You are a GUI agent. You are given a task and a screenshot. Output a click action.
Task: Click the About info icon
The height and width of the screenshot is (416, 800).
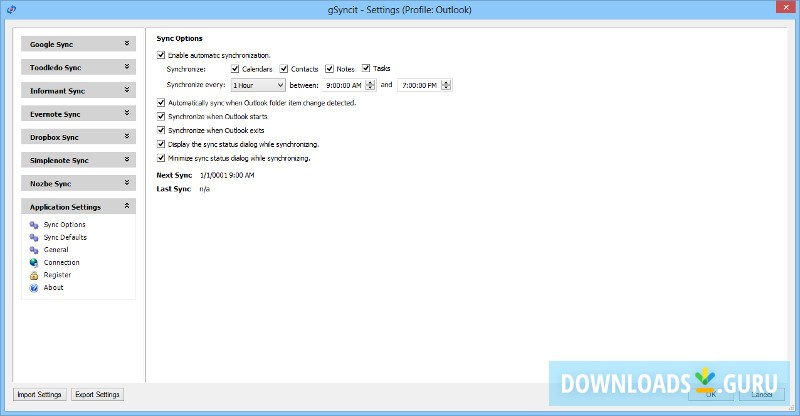(x=34, y=288)
